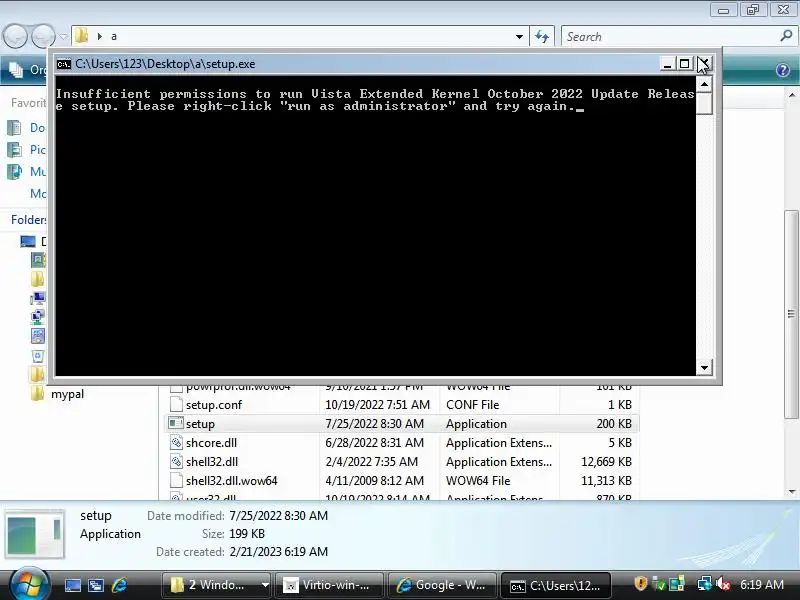Image resolution: width=800 pixels, height=600 pixels.
Task: Click the console scrollbar up arrow
Action: click(x=704, y=84)
